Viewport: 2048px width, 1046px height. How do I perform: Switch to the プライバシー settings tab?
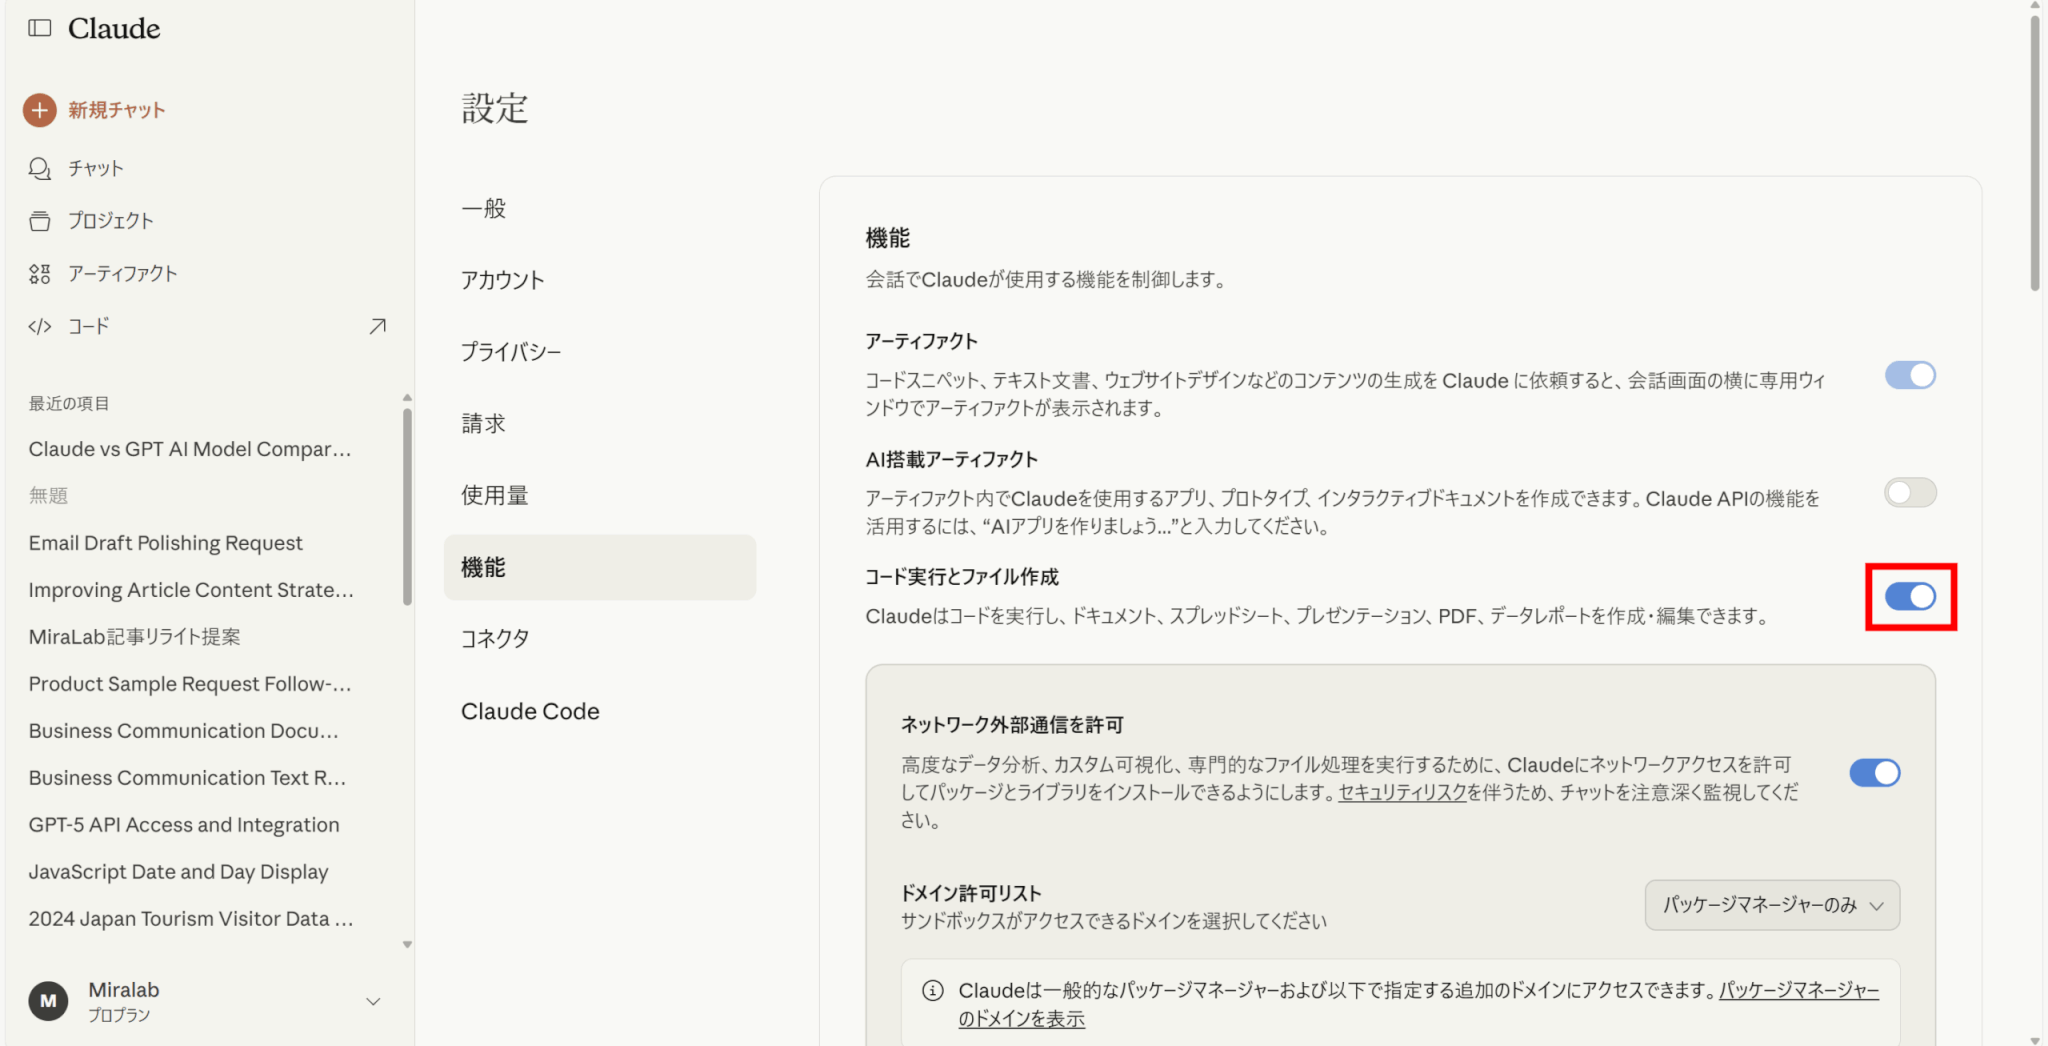[x=511, y=352]
